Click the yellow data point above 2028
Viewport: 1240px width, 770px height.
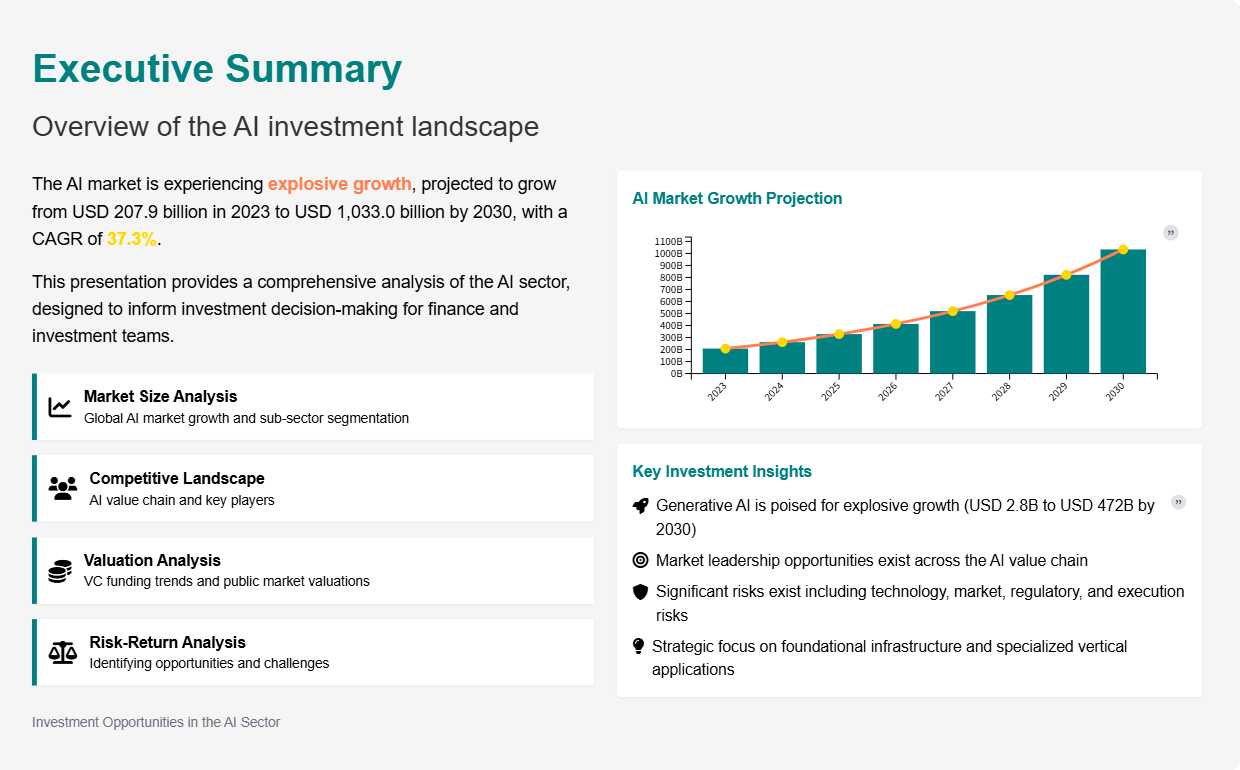click(1009, 295)
